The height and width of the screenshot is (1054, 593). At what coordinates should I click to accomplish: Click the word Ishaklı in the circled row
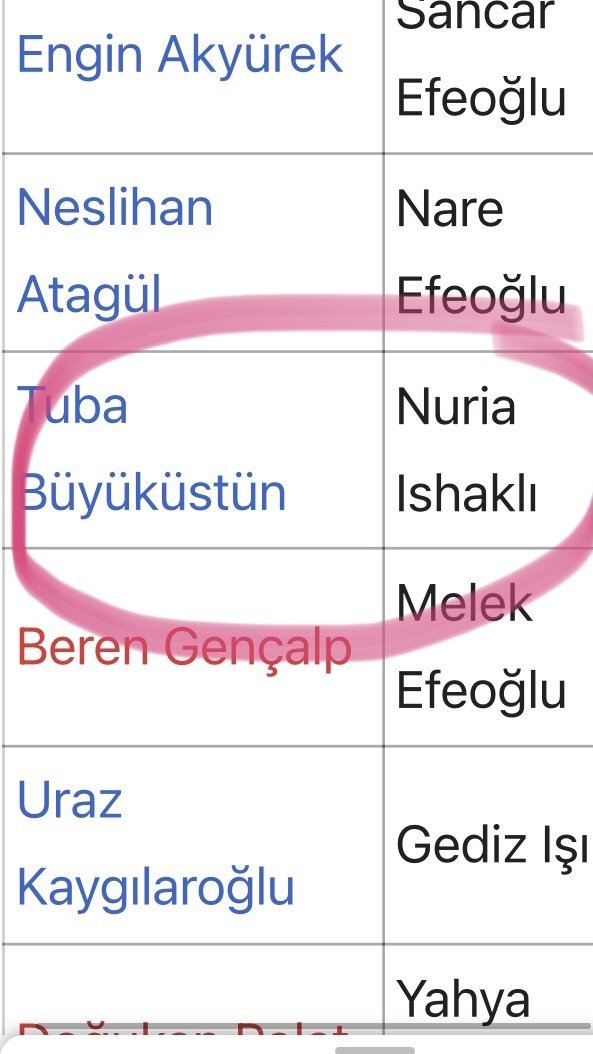point(466,493)
